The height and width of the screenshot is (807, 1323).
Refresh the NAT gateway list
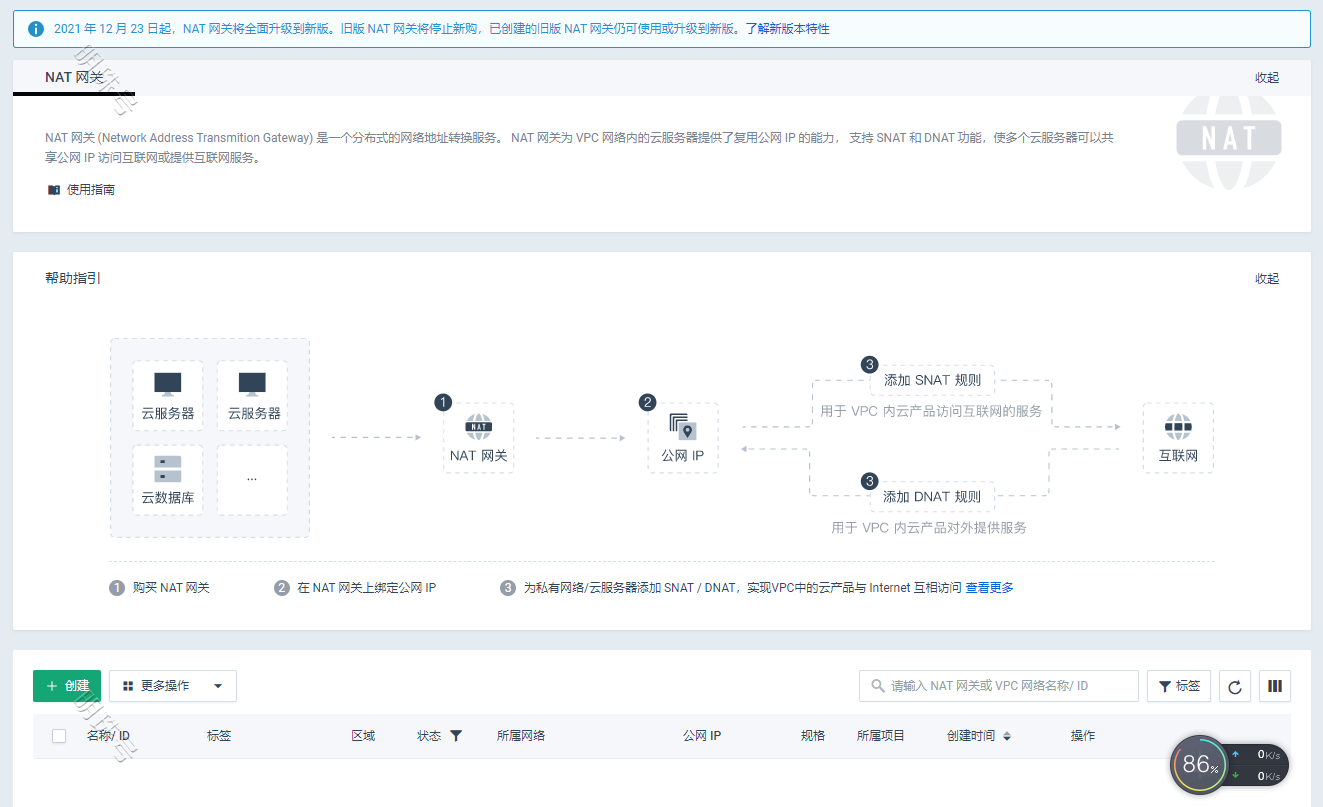click(1235, 686)
